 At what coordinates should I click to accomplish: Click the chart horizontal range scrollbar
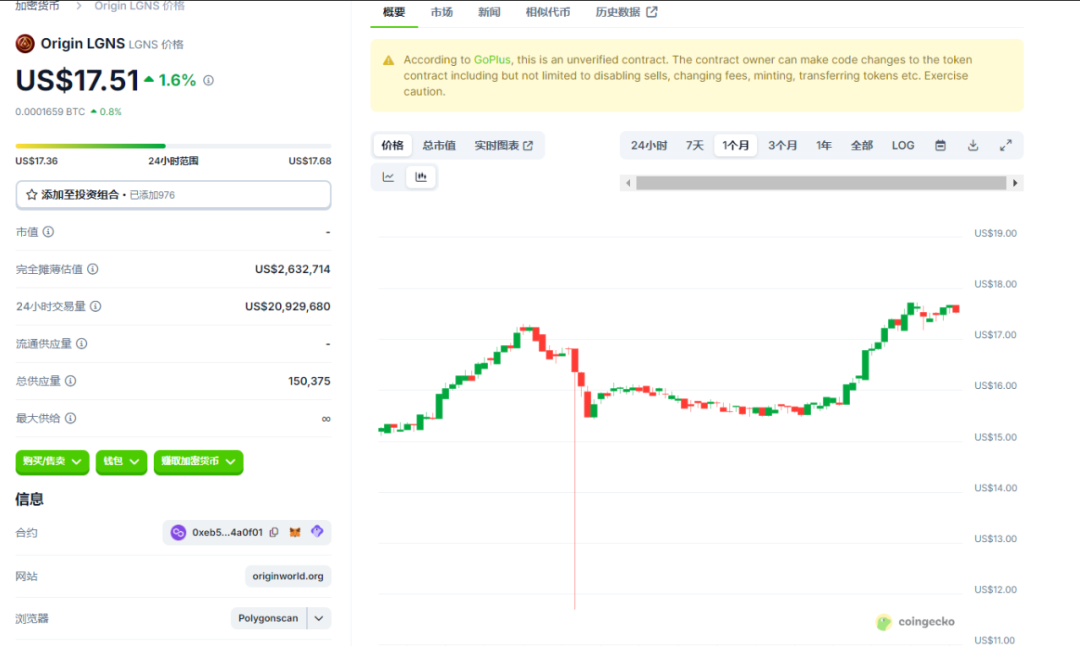tap(820, 183)
